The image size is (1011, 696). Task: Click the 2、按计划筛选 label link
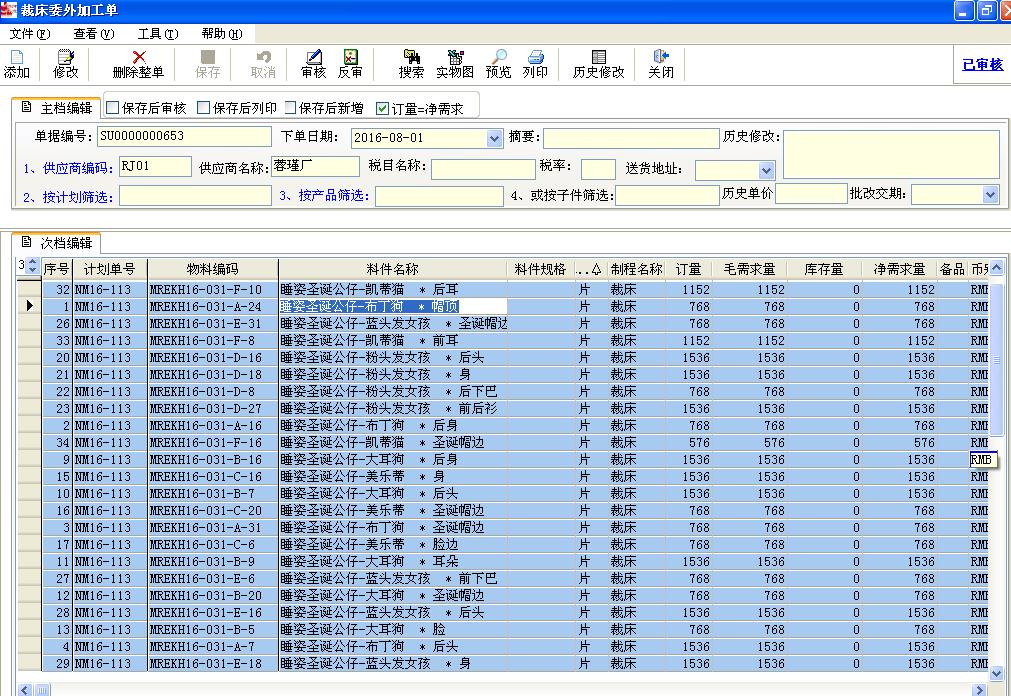68,197
